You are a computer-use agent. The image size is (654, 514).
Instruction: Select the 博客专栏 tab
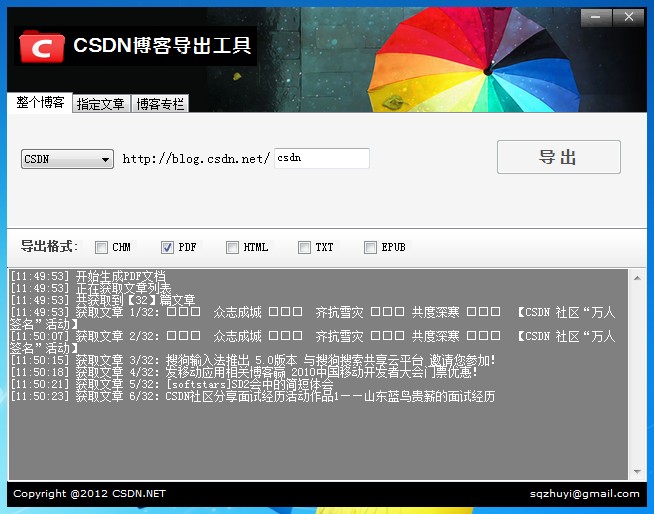(160, 104)
